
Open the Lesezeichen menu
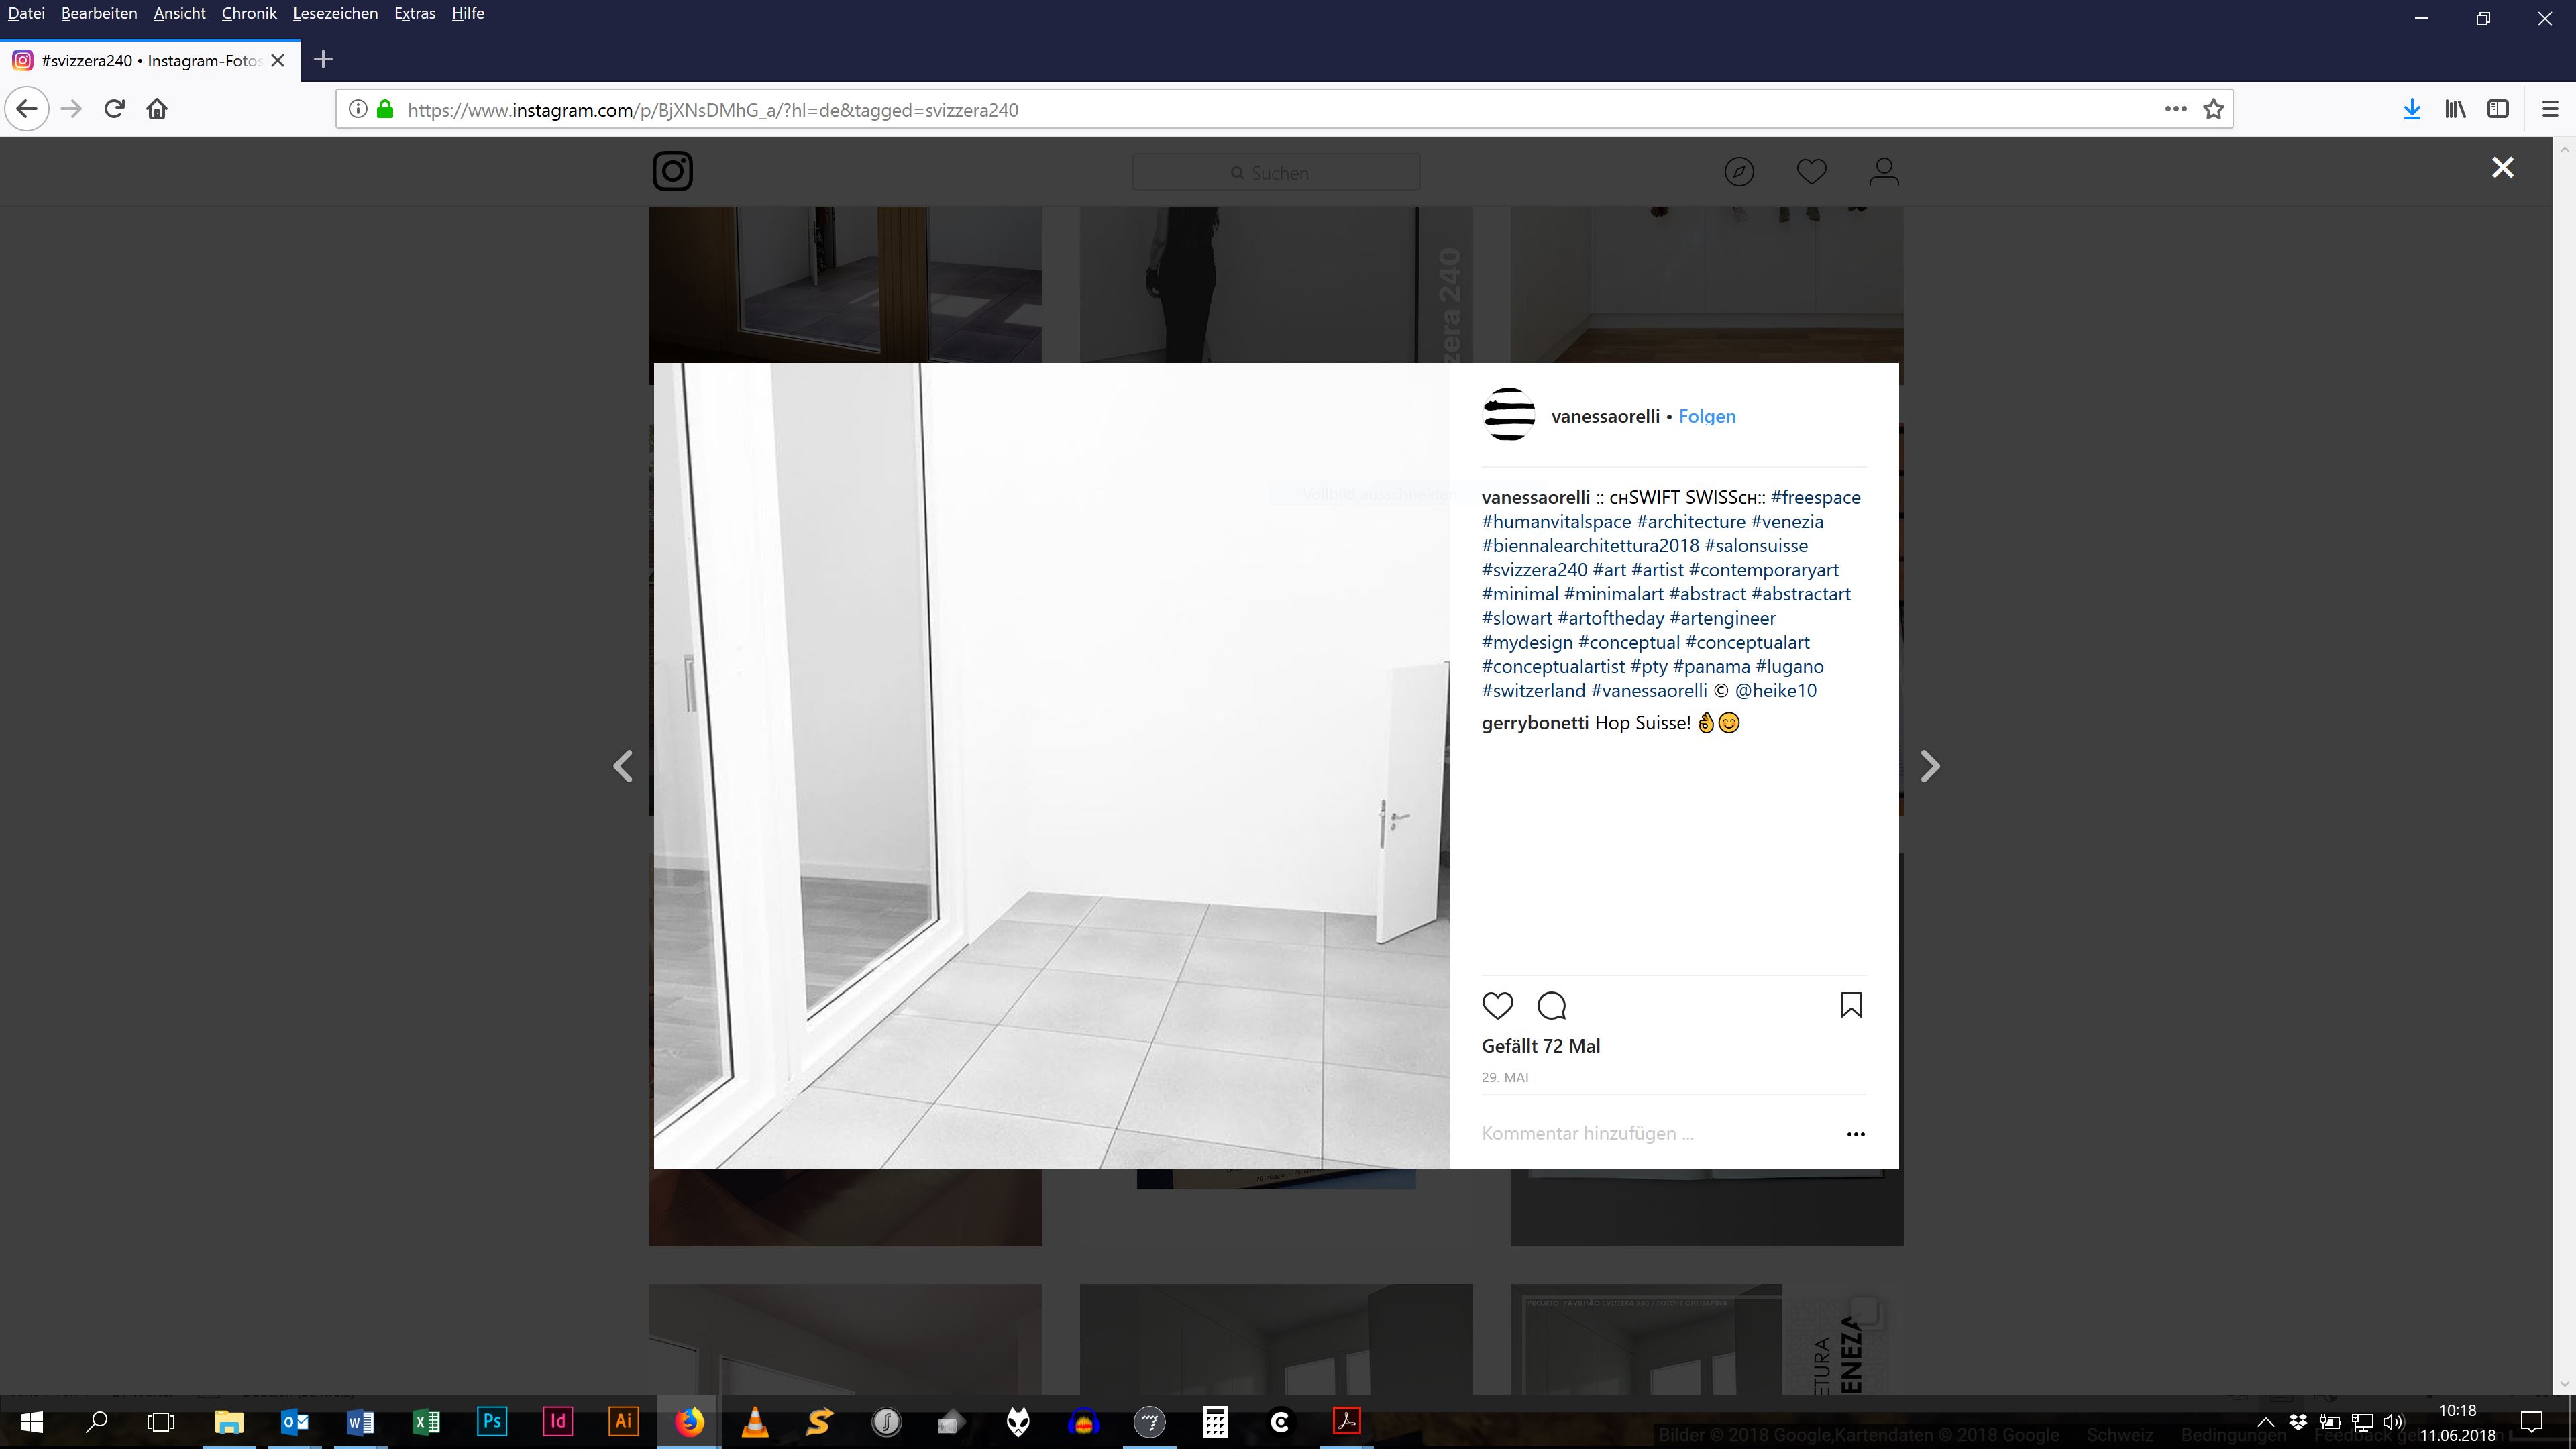point(335,13)
